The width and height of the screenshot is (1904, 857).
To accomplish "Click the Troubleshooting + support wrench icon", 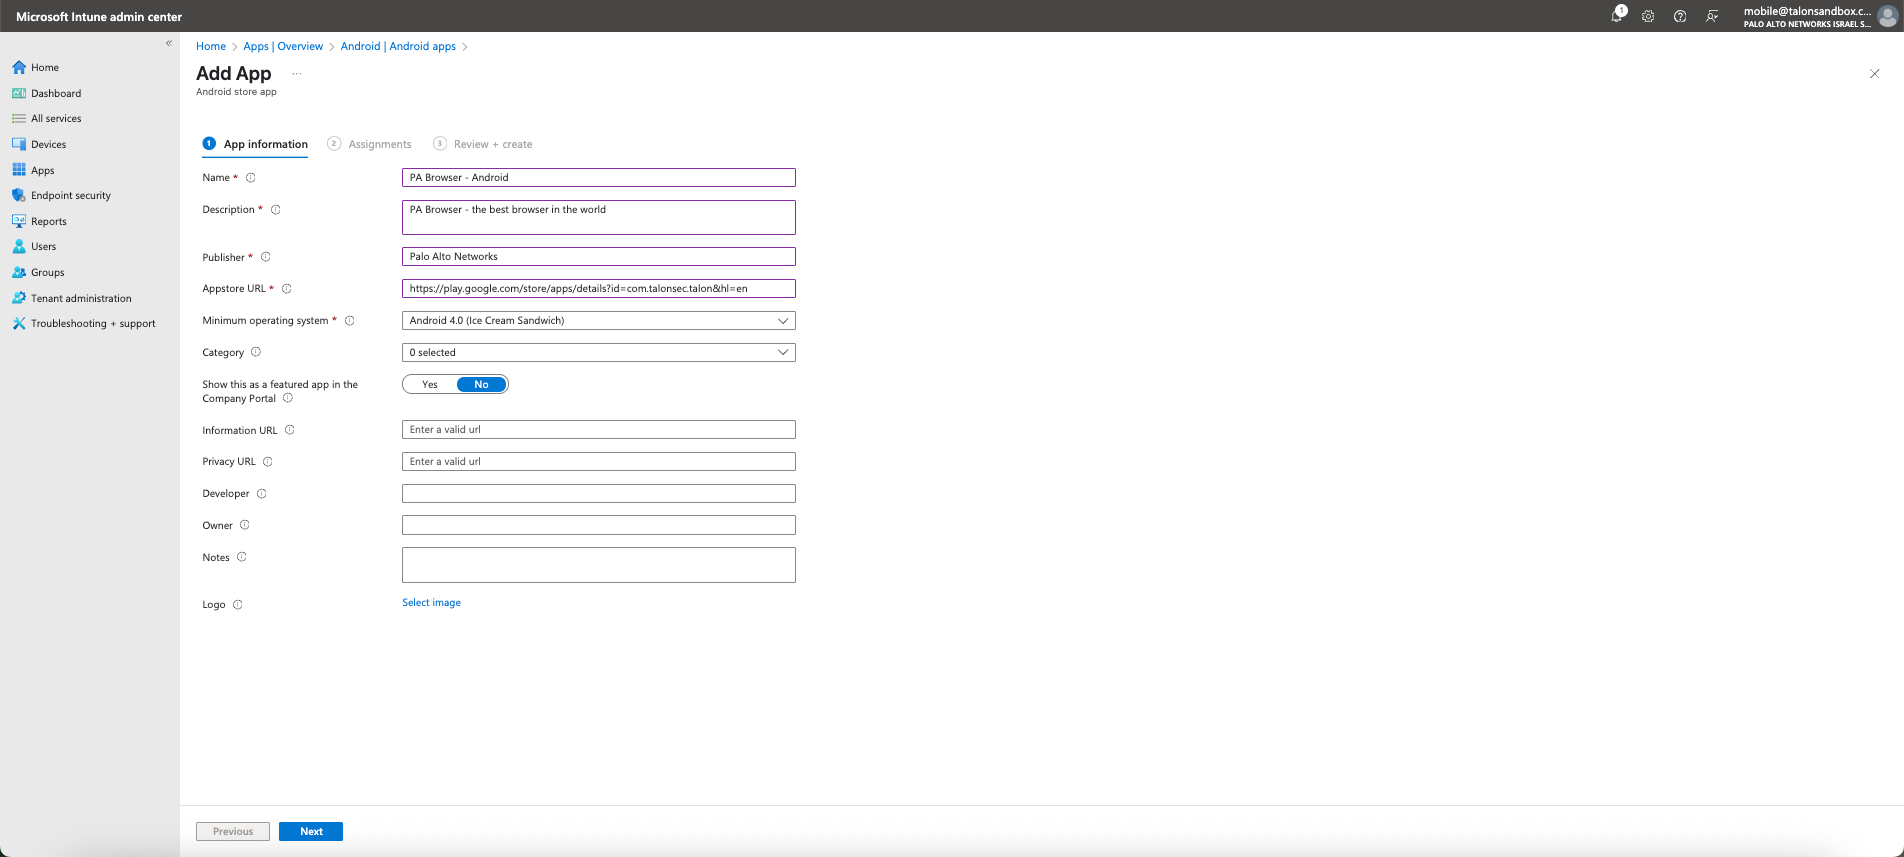I will coord(19,323).
